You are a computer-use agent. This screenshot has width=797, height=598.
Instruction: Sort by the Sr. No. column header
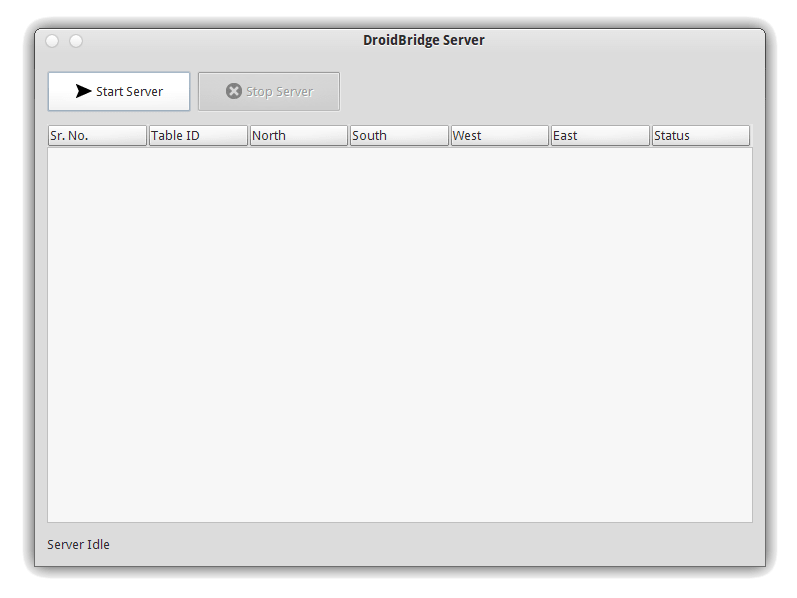(97, 136)
